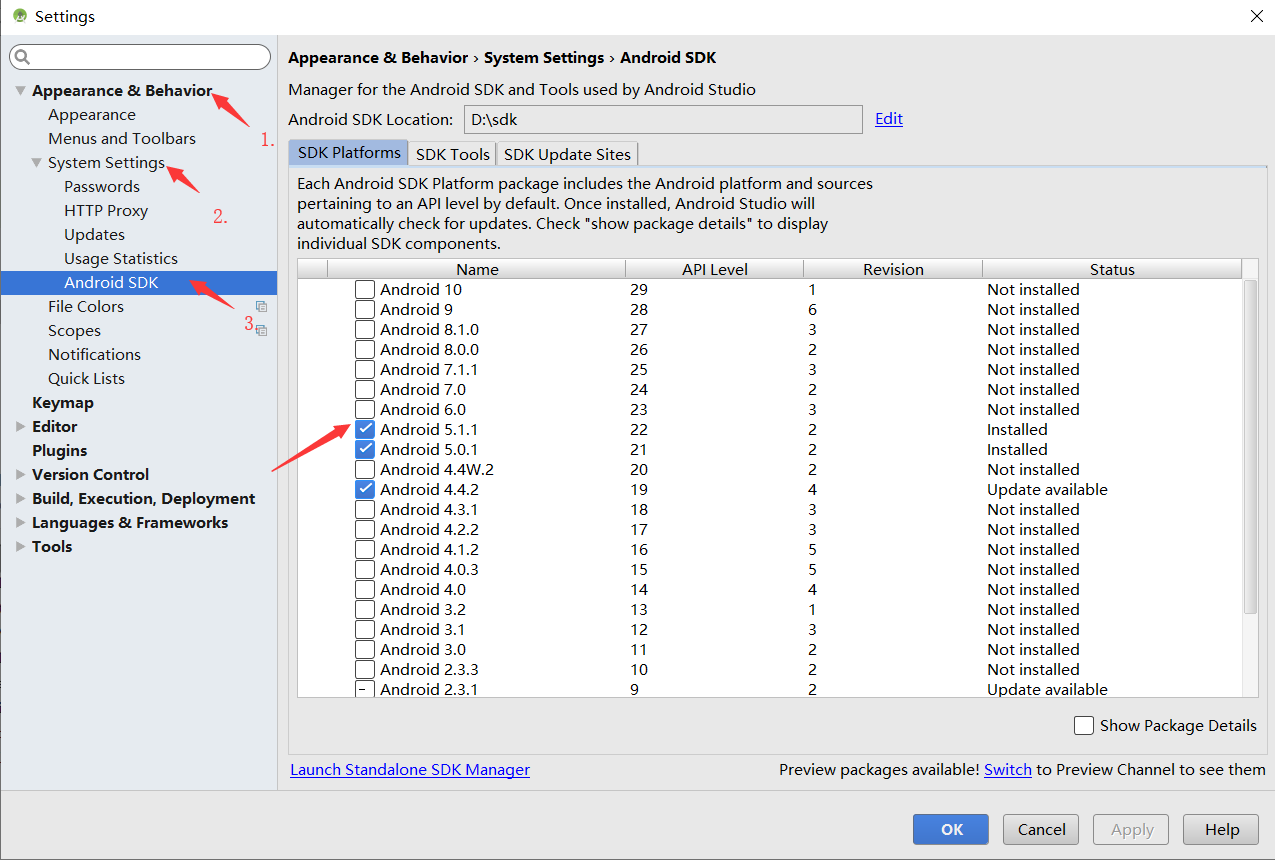Open HTTP Proxy settings page
This screenshot has width=1275, height=860.
[x=106, y=211]
